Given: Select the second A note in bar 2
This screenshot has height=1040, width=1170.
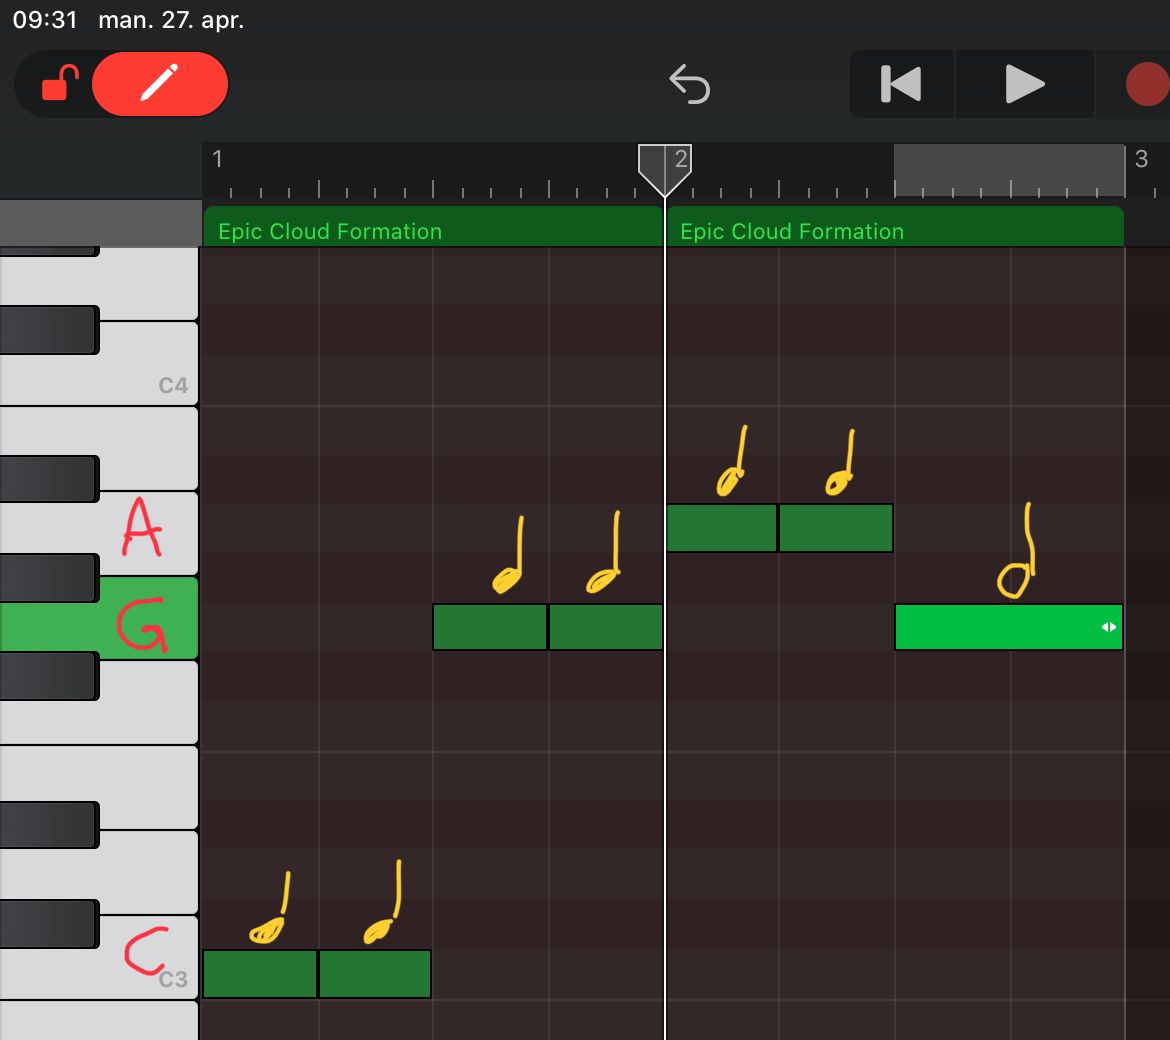Looking at the screenshot, I should coord(836,528).
